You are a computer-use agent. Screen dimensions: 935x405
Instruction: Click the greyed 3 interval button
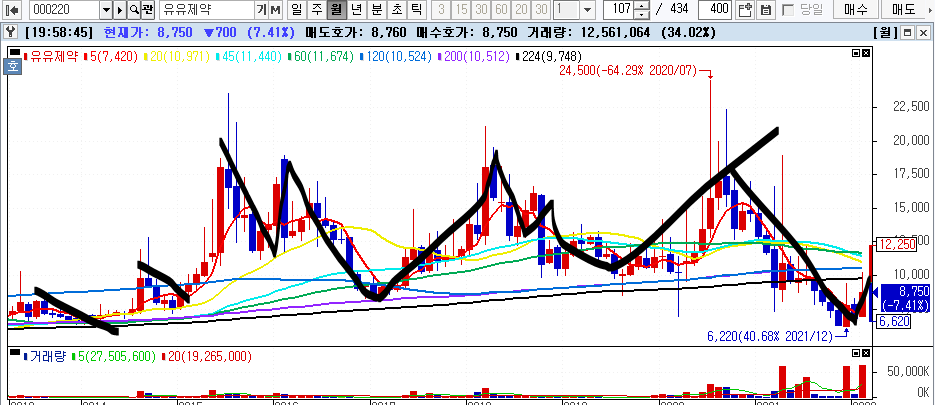[x=441, y=10]
